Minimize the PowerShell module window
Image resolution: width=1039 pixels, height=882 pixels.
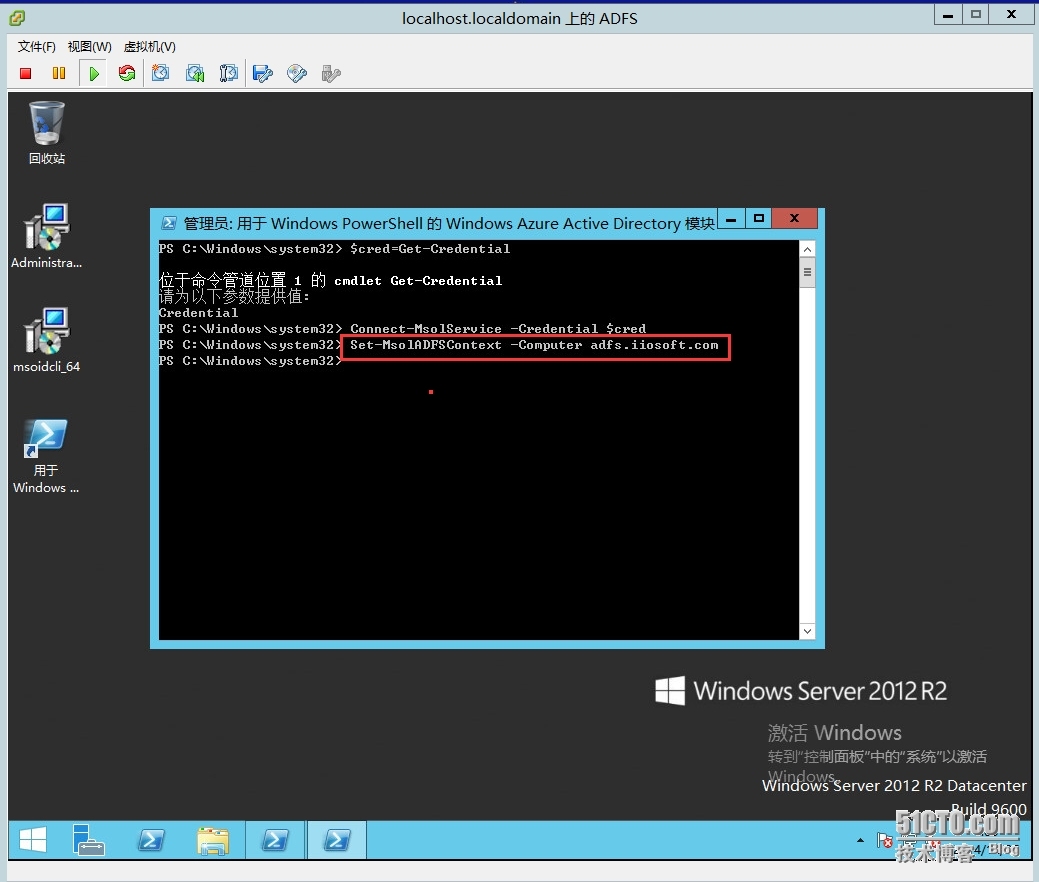point(731,219)
